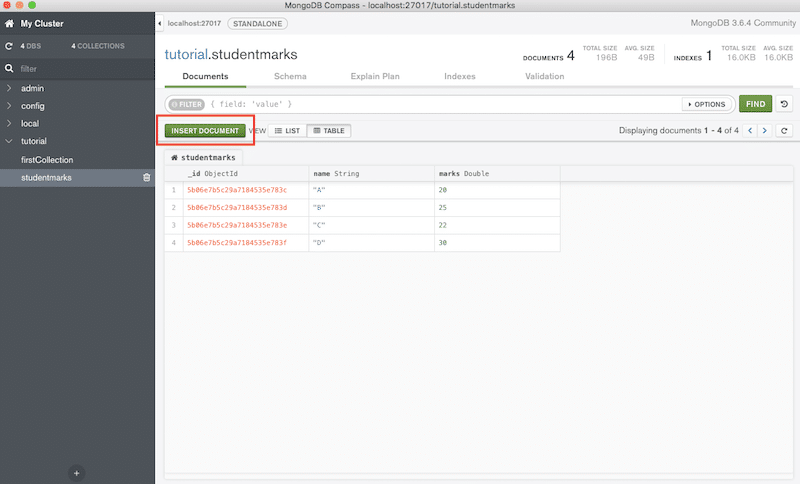Add a new database with plus button

coord(77,473)
